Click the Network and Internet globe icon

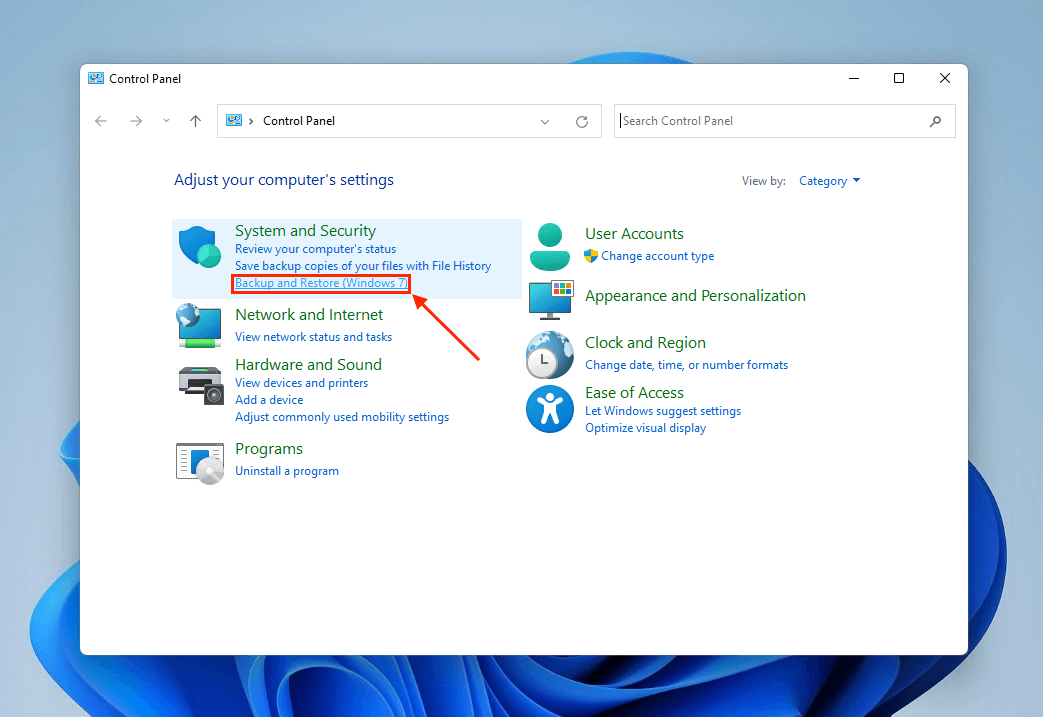[x=199, y=325]
